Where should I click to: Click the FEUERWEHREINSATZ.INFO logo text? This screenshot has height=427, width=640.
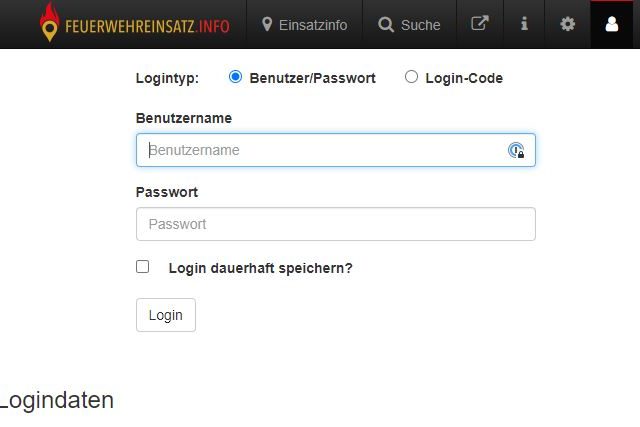147,26
